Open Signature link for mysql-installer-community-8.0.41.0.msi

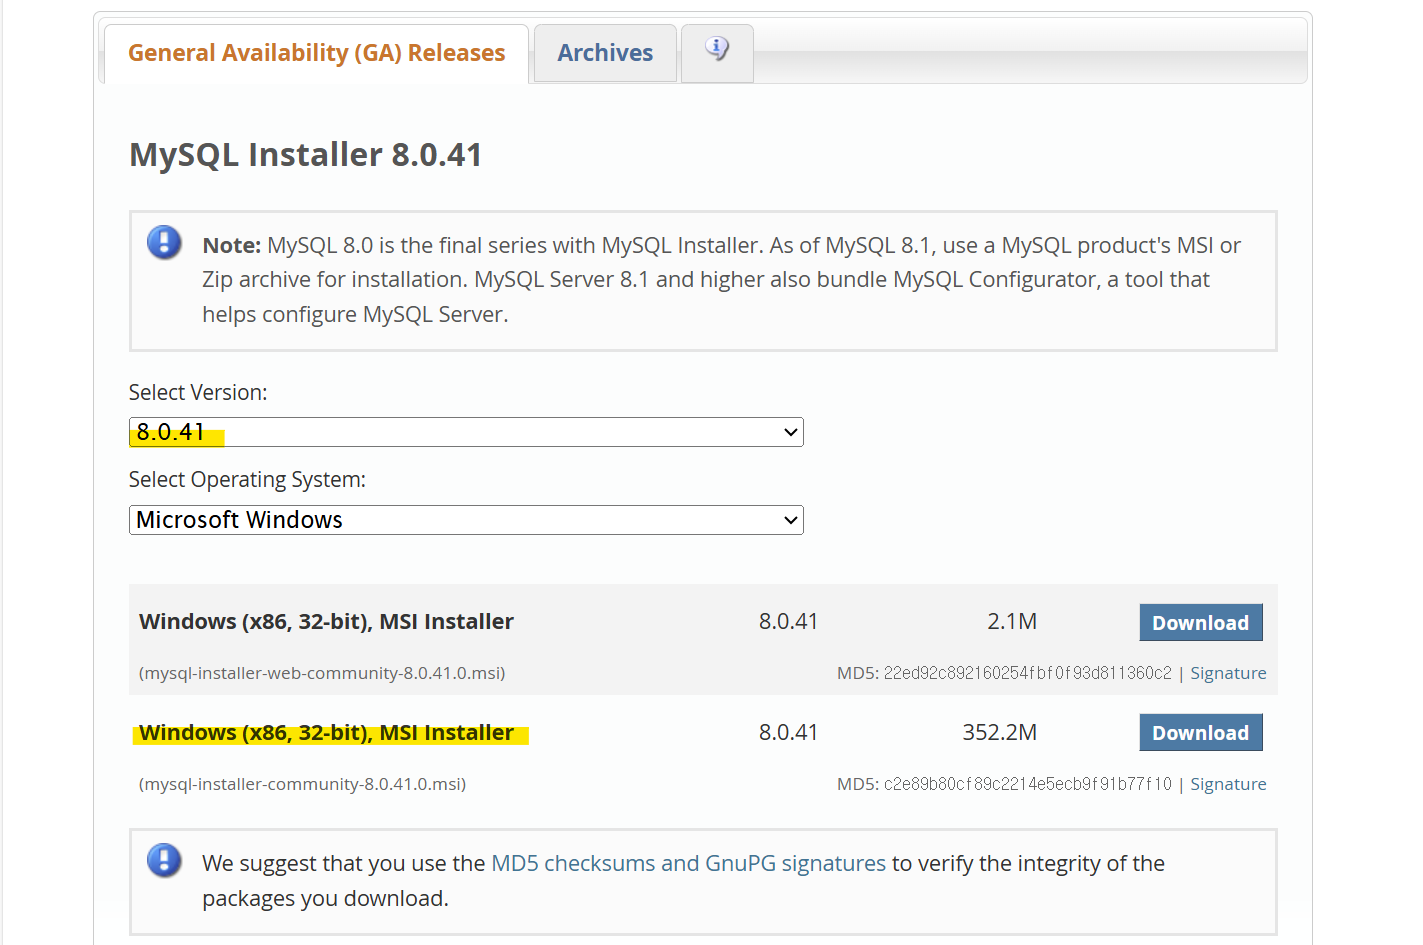point(1228,784)
